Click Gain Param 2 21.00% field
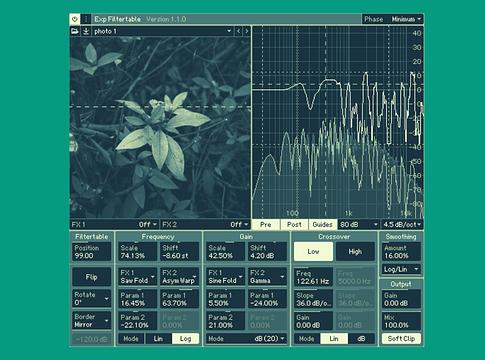Image resolution: width=485 pixels, height=360 pixels. 225,321
